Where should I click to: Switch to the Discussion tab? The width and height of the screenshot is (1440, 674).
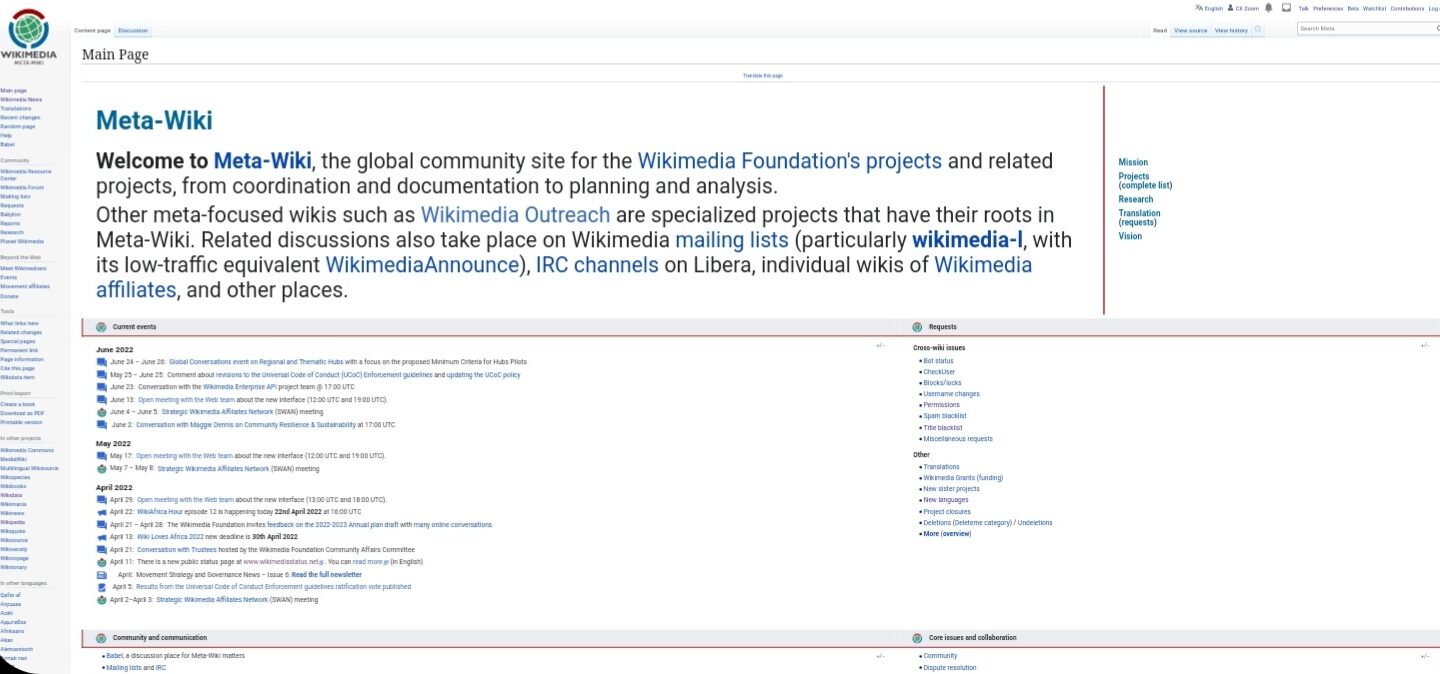click(133, 31)
